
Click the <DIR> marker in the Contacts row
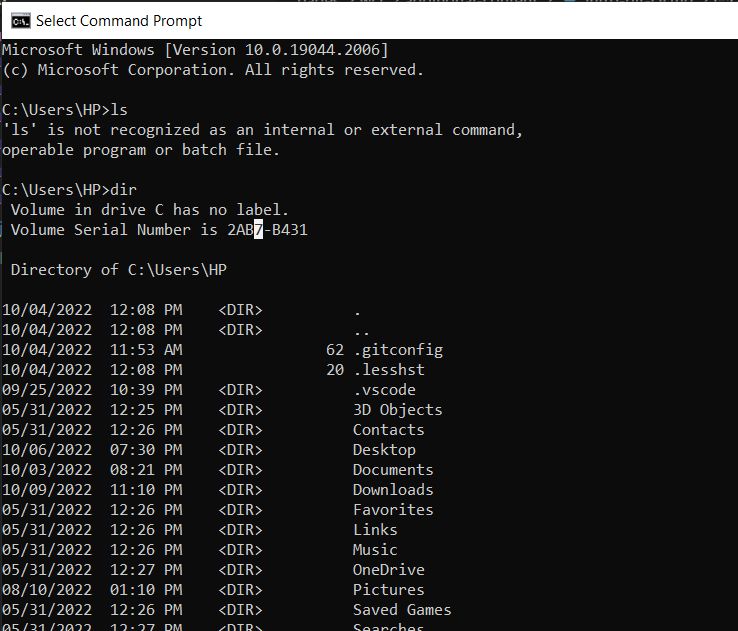(240, 430)
